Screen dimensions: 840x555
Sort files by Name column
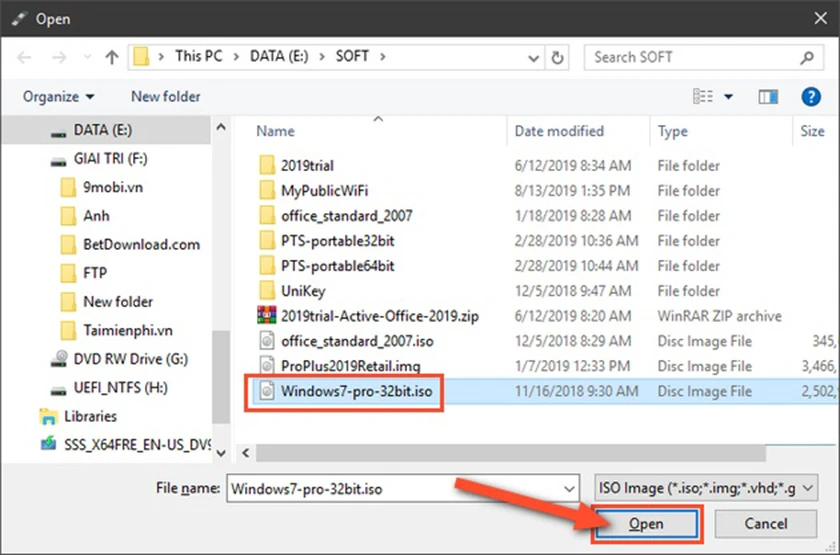[x=275, y=131]
